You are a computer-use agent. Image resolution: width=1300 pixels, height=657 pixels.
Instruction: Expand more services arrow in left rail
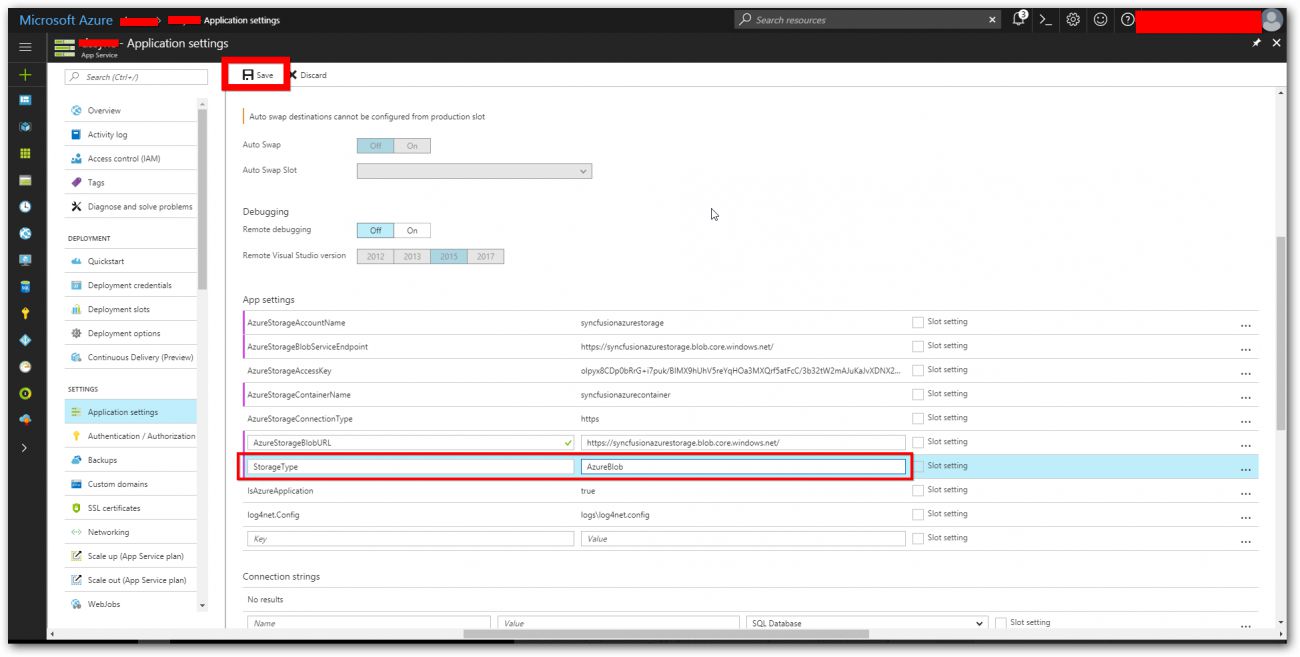tap(25, 448)
